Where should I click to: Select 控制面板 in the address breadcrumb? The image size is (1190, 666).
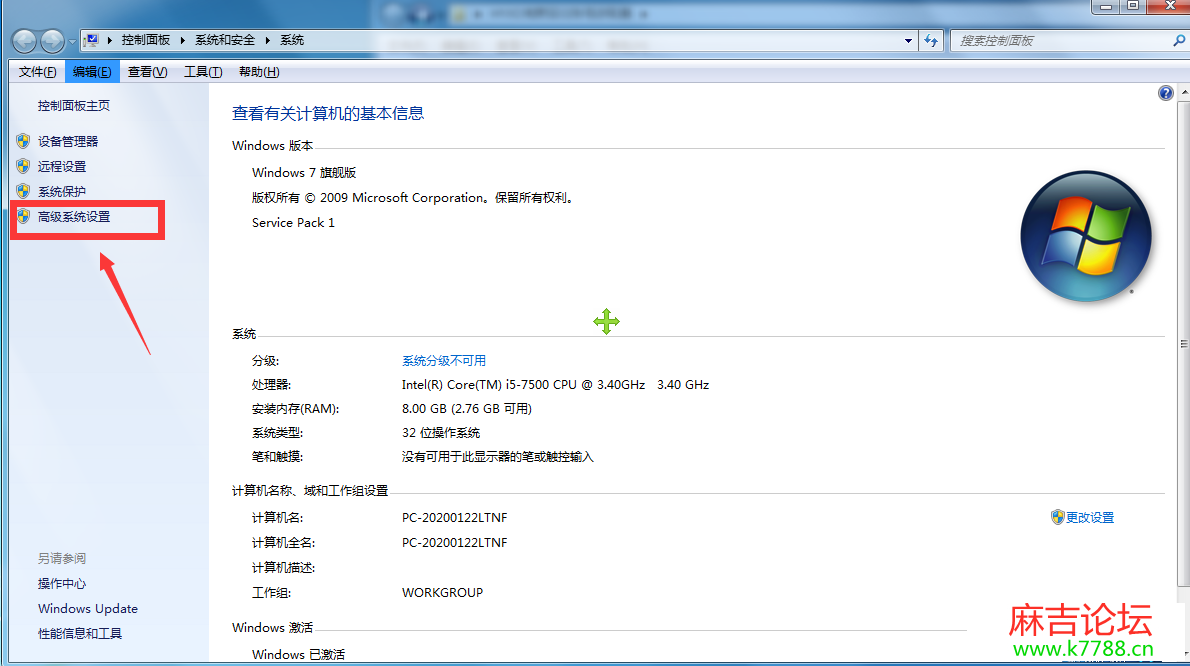tap(146, 39)
